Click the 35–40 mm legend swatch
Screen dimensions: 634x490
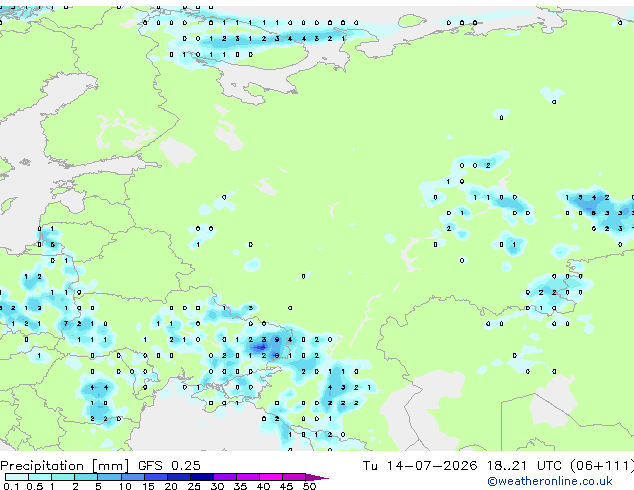point(247,477)
